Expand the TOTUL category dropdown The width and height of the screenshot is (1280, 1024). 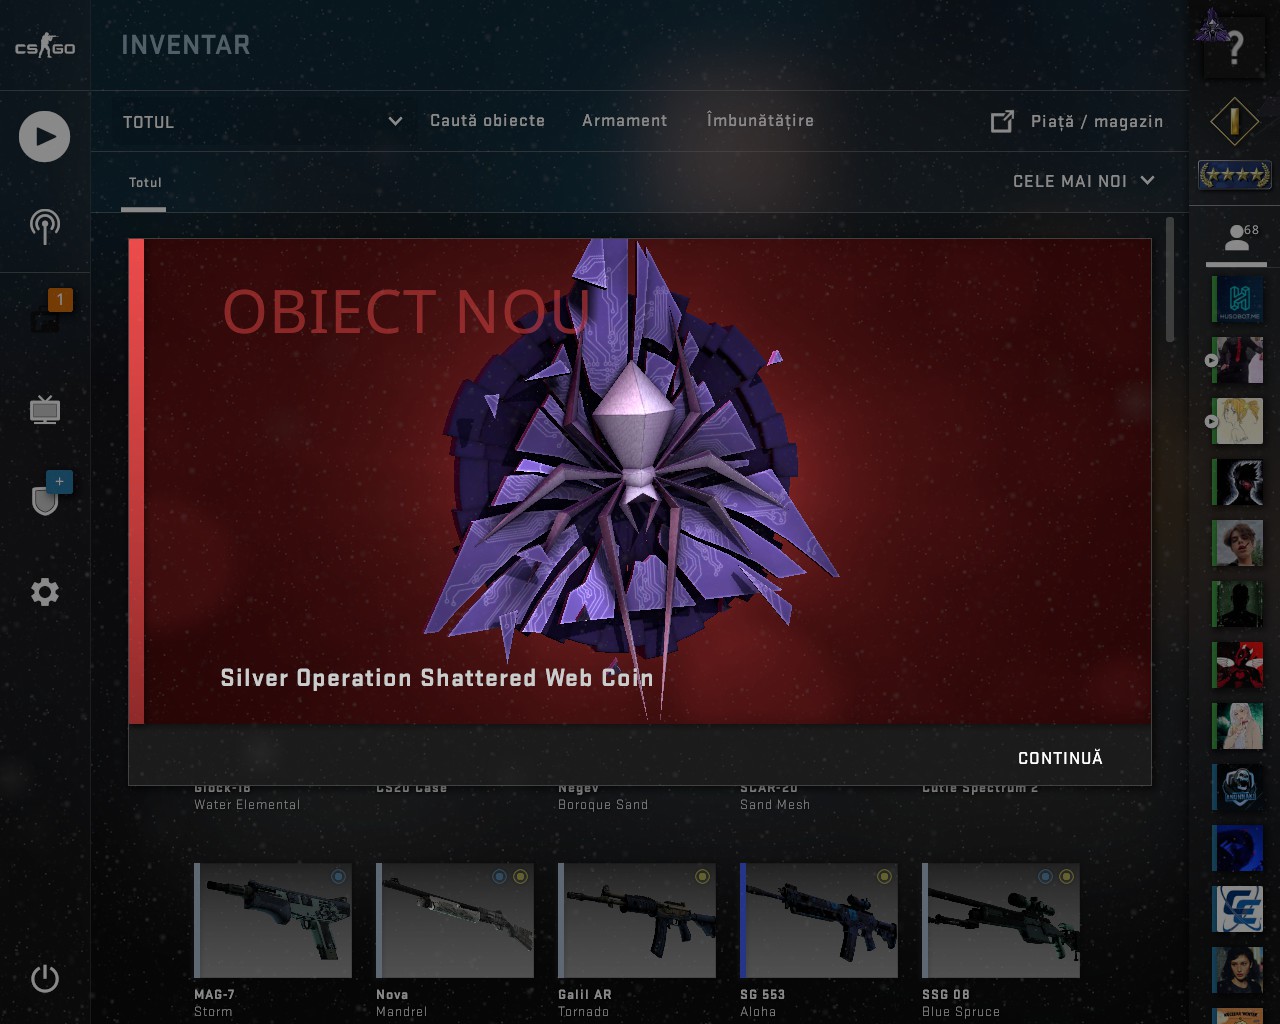coord(262,121)
